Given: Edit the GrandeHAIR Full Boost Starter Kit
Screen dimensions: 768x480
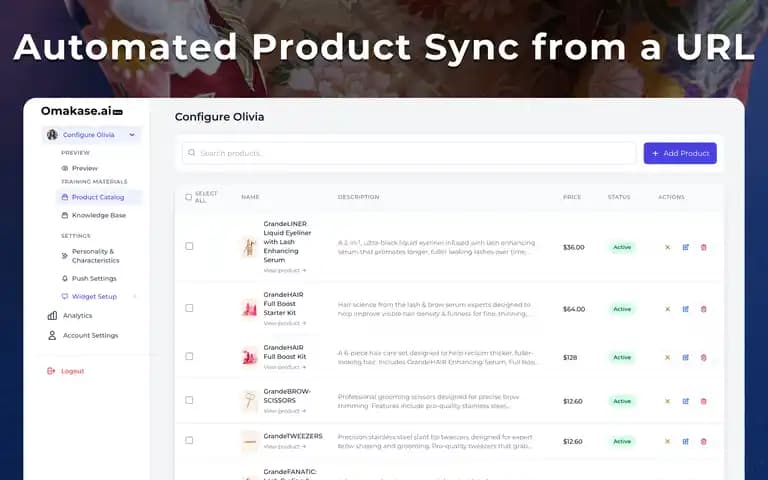Looking at the screenshot, I should coord(686,309).
